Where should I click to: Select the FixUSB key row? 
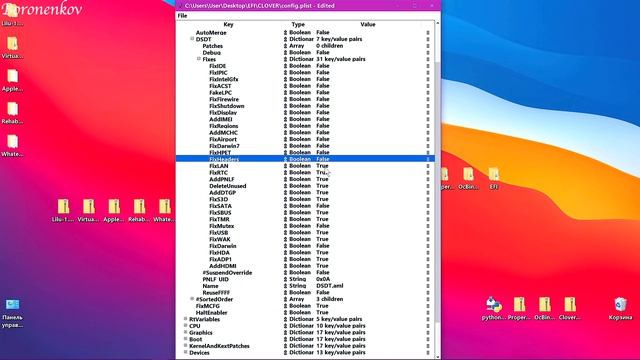point(218,232)
